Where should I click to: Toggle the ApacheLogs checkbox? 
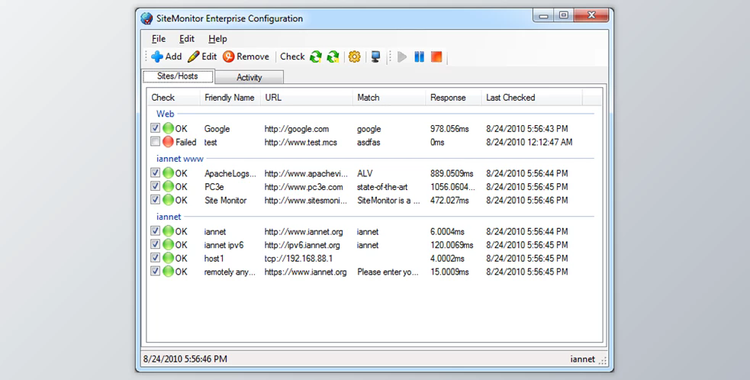tap(155, 172)
